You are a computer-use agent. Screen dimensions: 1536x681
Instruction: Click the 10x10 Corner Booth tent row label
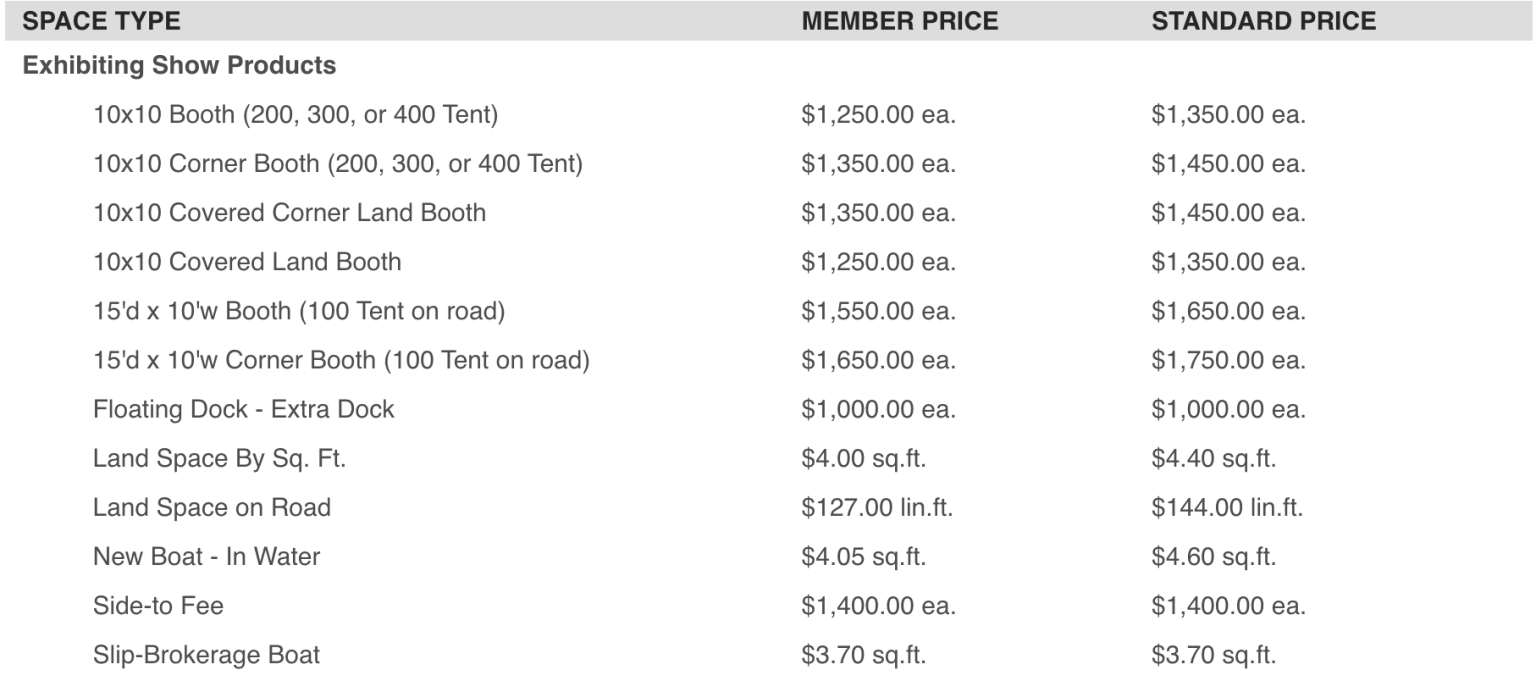tap(338, 164)
